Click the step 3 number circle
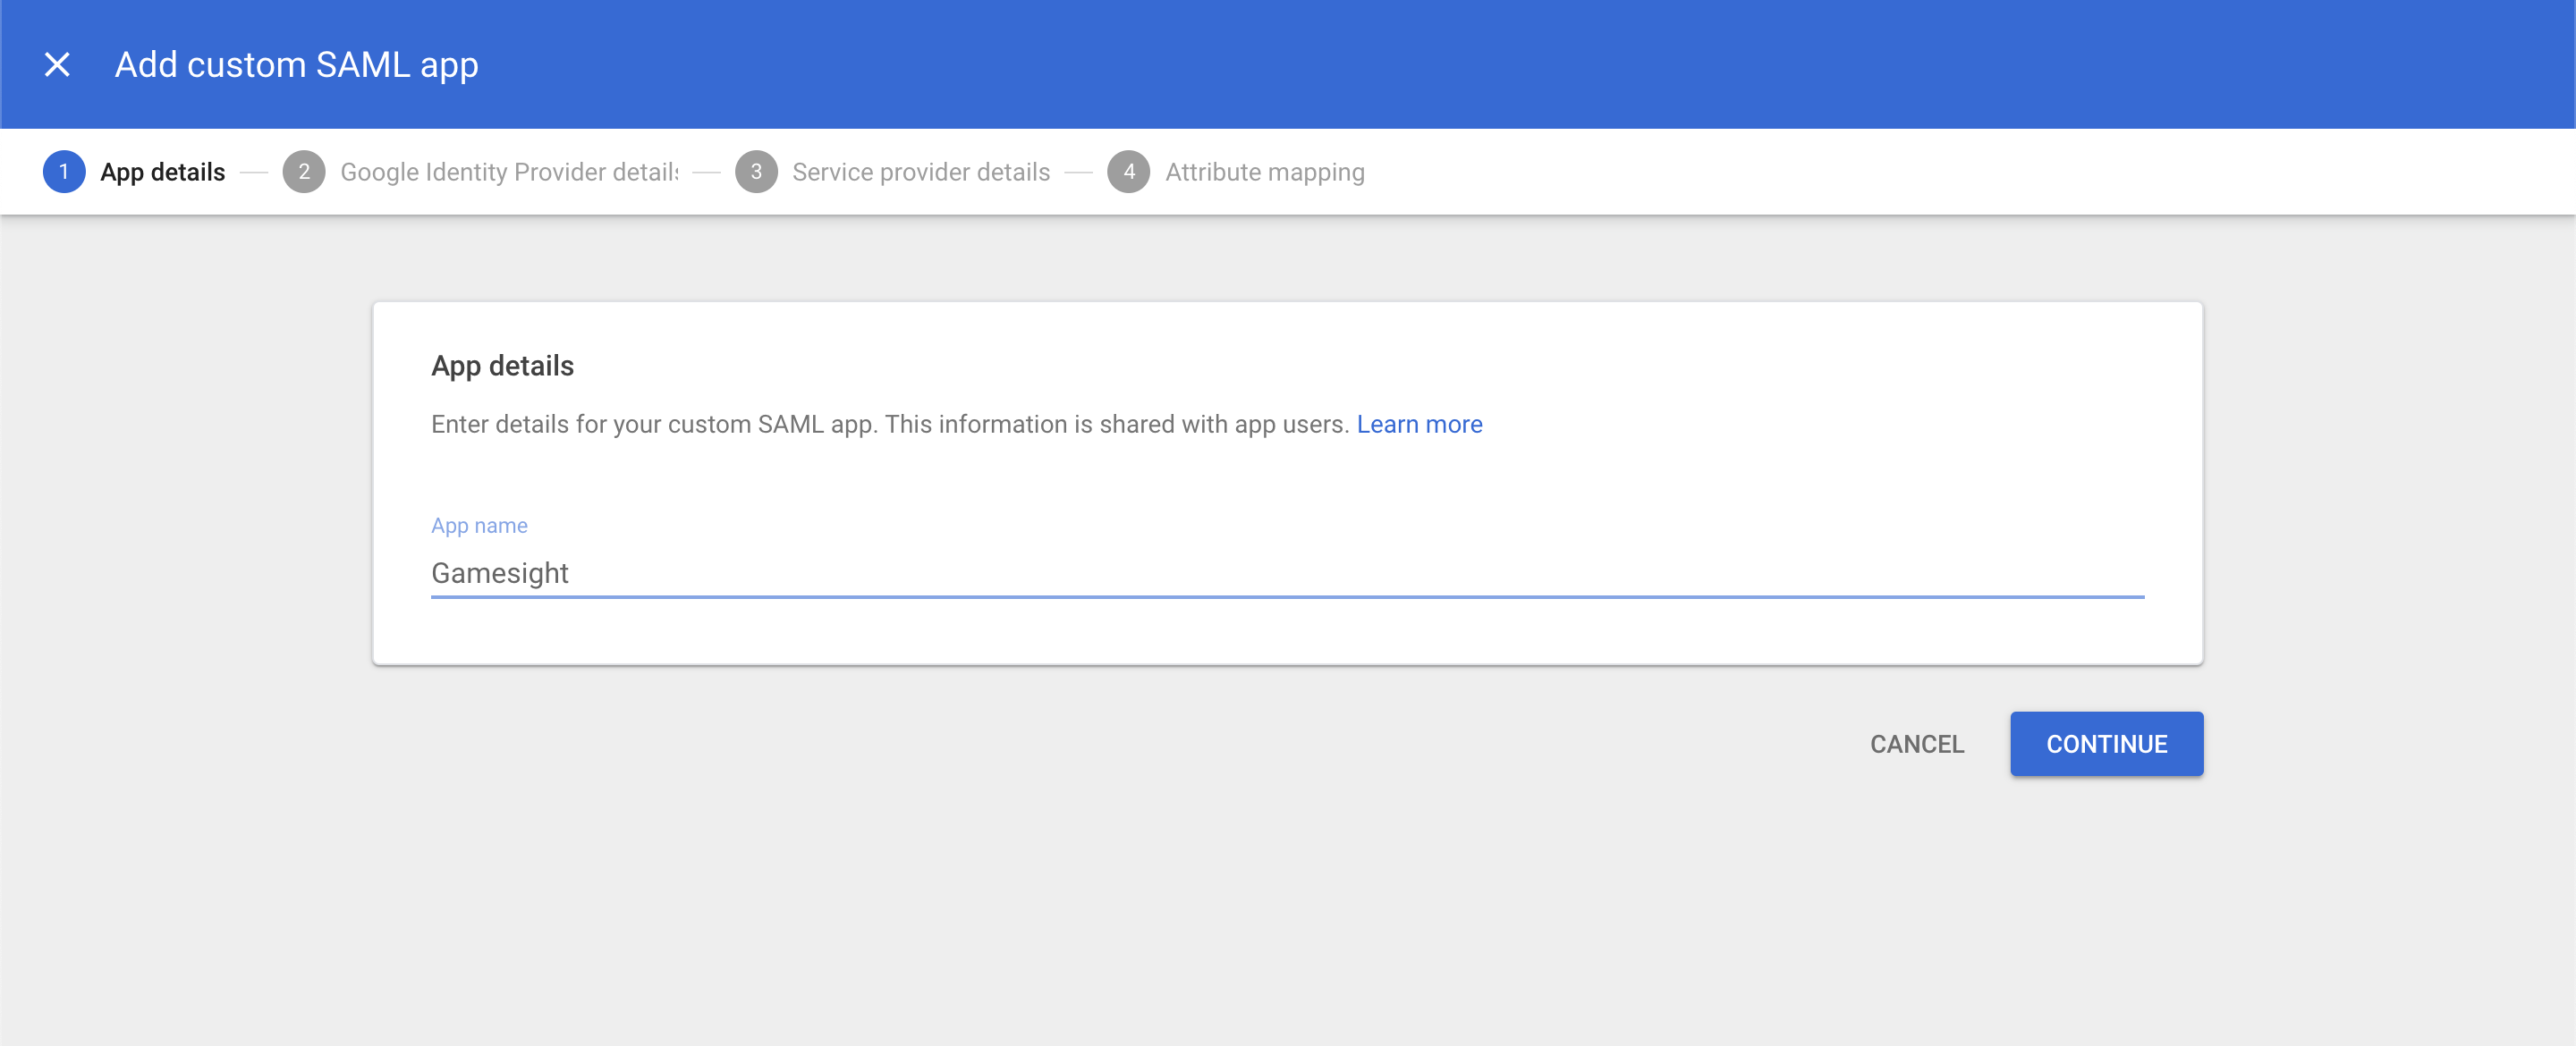Screen dimensions: 2576x1046 [x=756, y=172]
